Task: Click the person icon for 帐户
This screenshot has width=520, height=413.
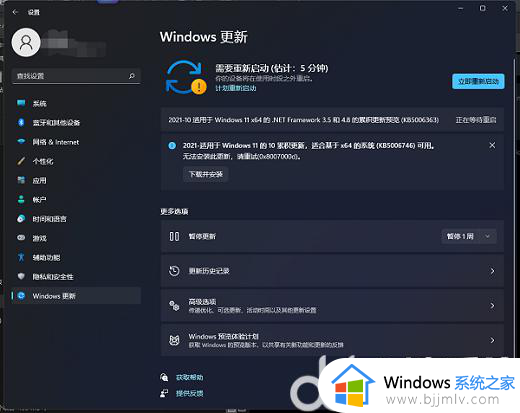Action: [21, 200]
